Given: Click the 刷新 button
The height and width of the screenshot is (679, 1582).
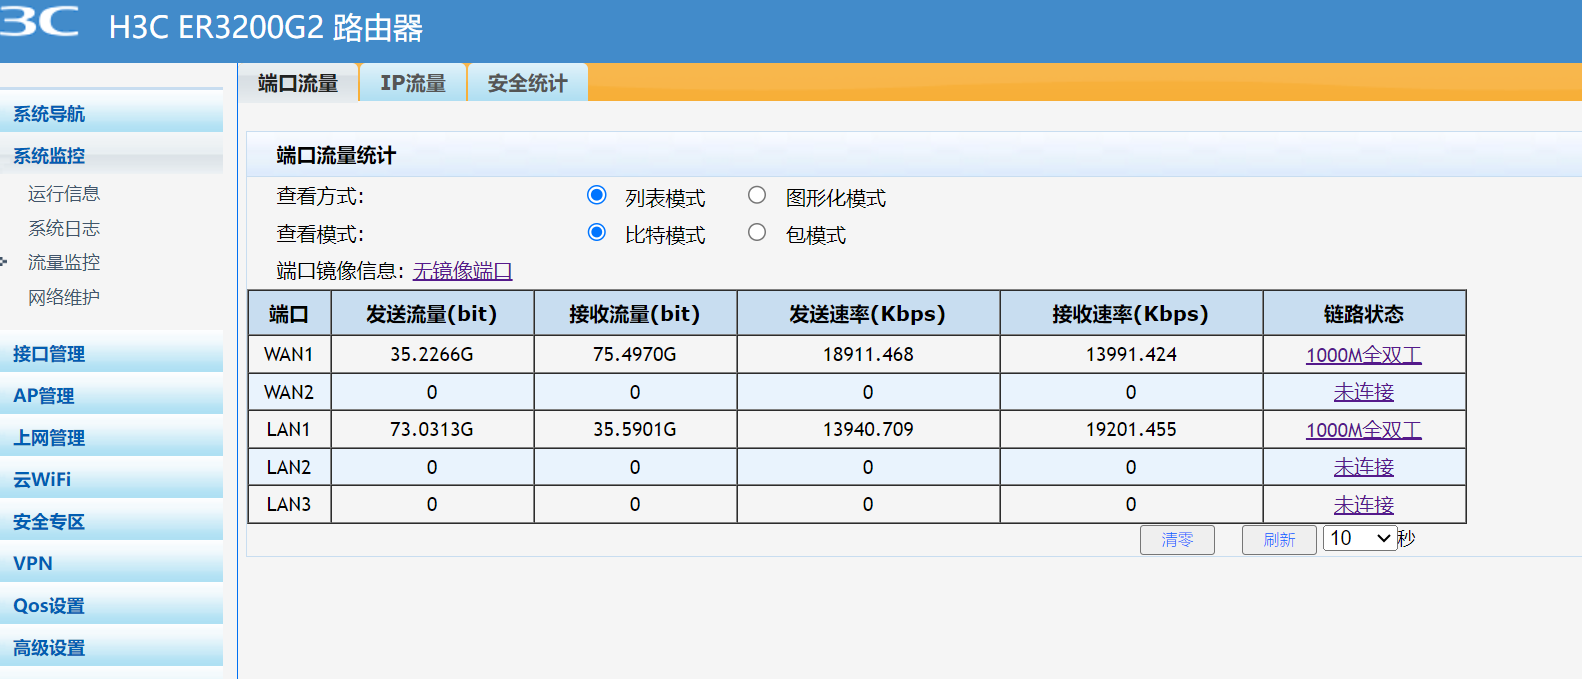Looking at the screenshot, I should click(1279, 540).
